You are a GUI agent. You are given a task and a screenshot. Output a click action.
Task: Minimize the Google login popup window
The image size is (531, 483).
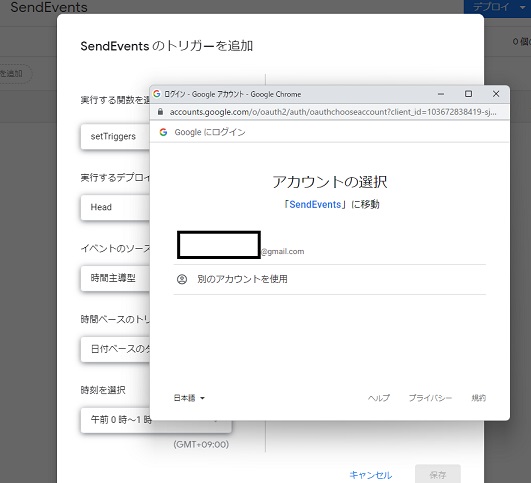441,94
